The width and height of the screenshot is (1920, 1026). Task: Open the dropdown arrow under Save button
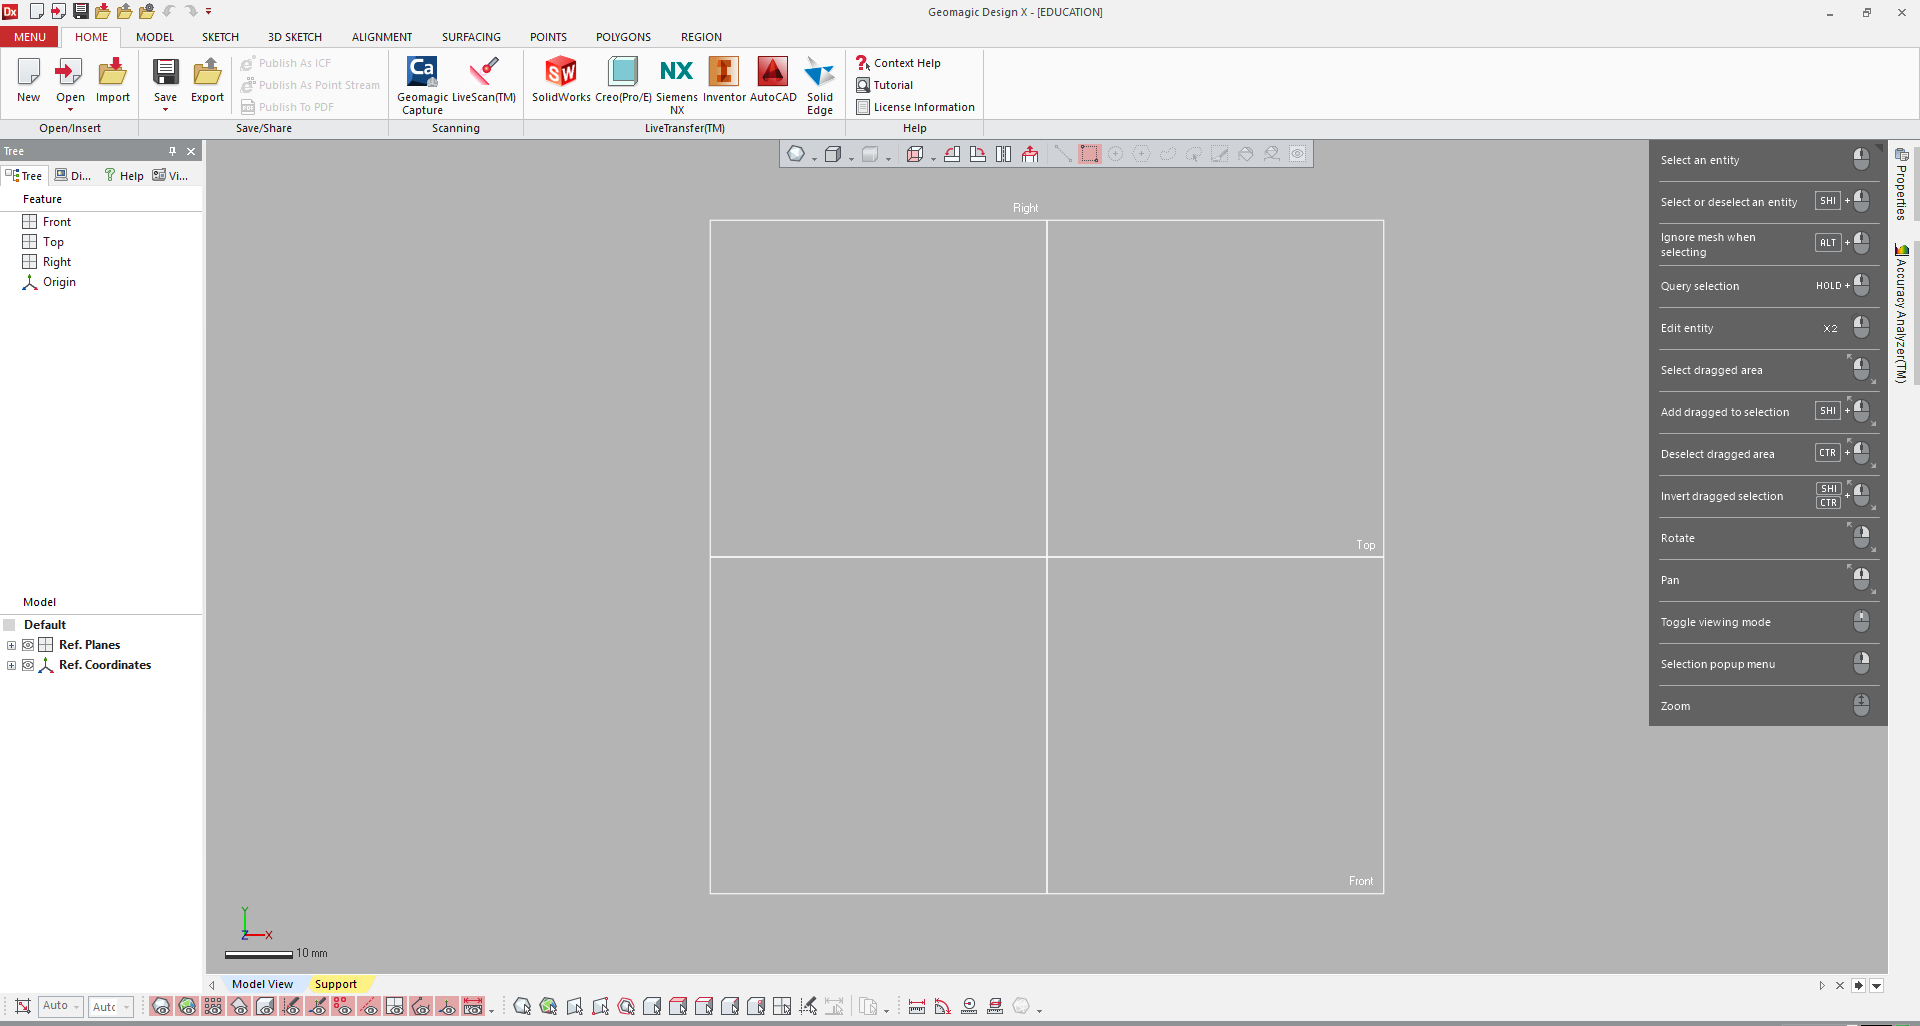tap(165, 110)
